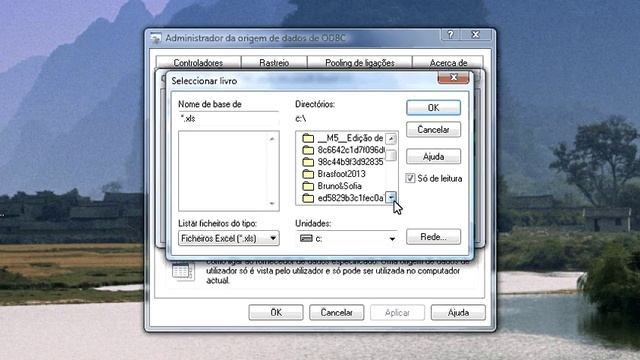Click the Nome de base de input field
Viewport: 640px width, 360px height.
[x=229, y=118]
